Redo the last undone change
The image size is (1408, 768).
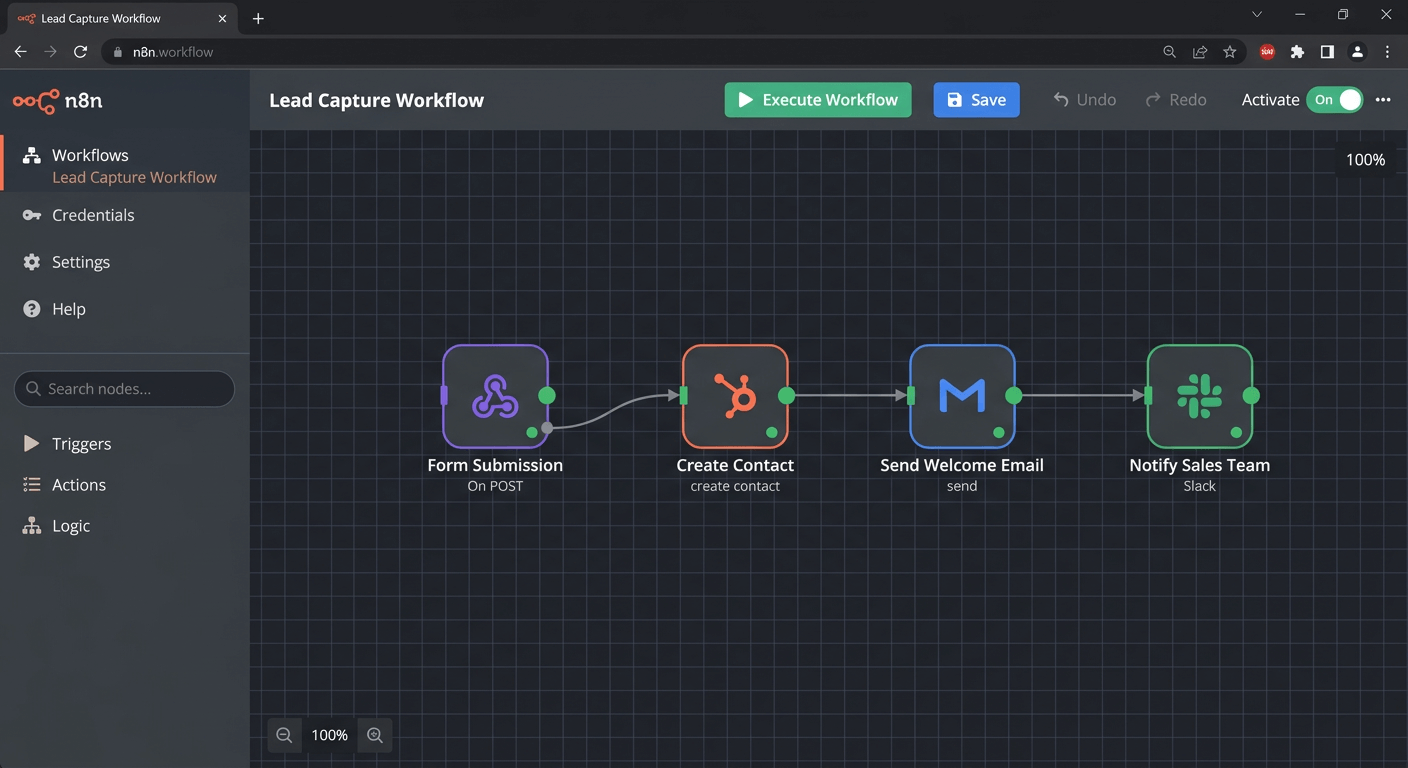(x=1176, y=100)
